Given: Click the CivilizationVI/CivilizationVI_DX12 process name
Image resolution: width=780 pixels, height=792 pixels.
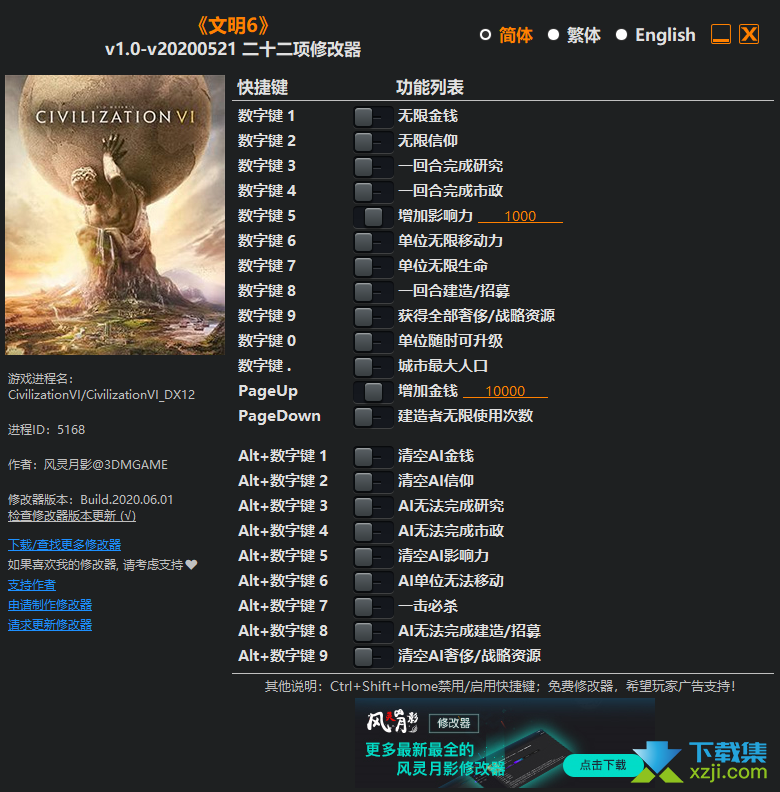Looking at the screenshot, I should (102, 394).
